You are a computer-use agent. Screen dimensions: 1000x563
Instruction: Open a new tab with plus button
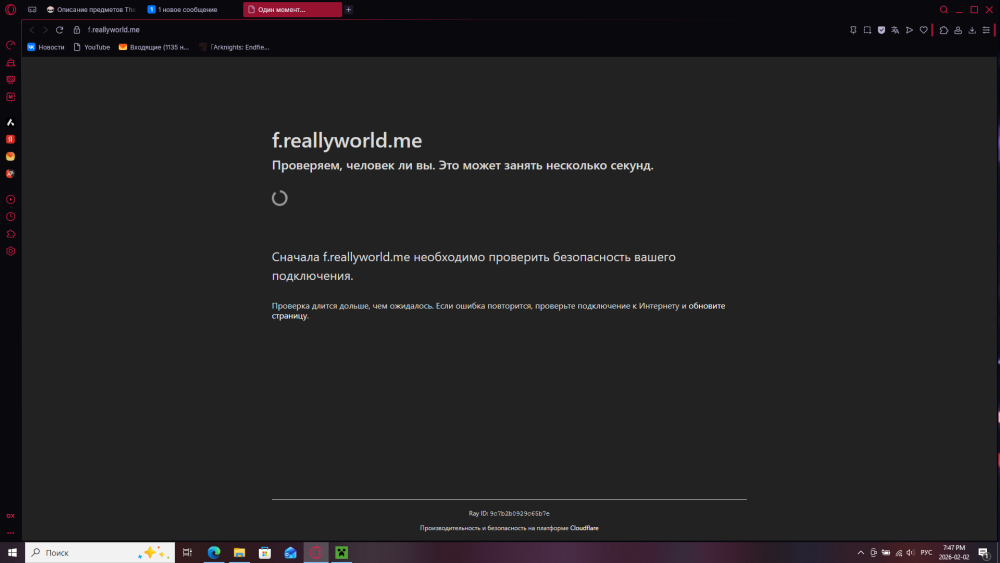point(348,10)
